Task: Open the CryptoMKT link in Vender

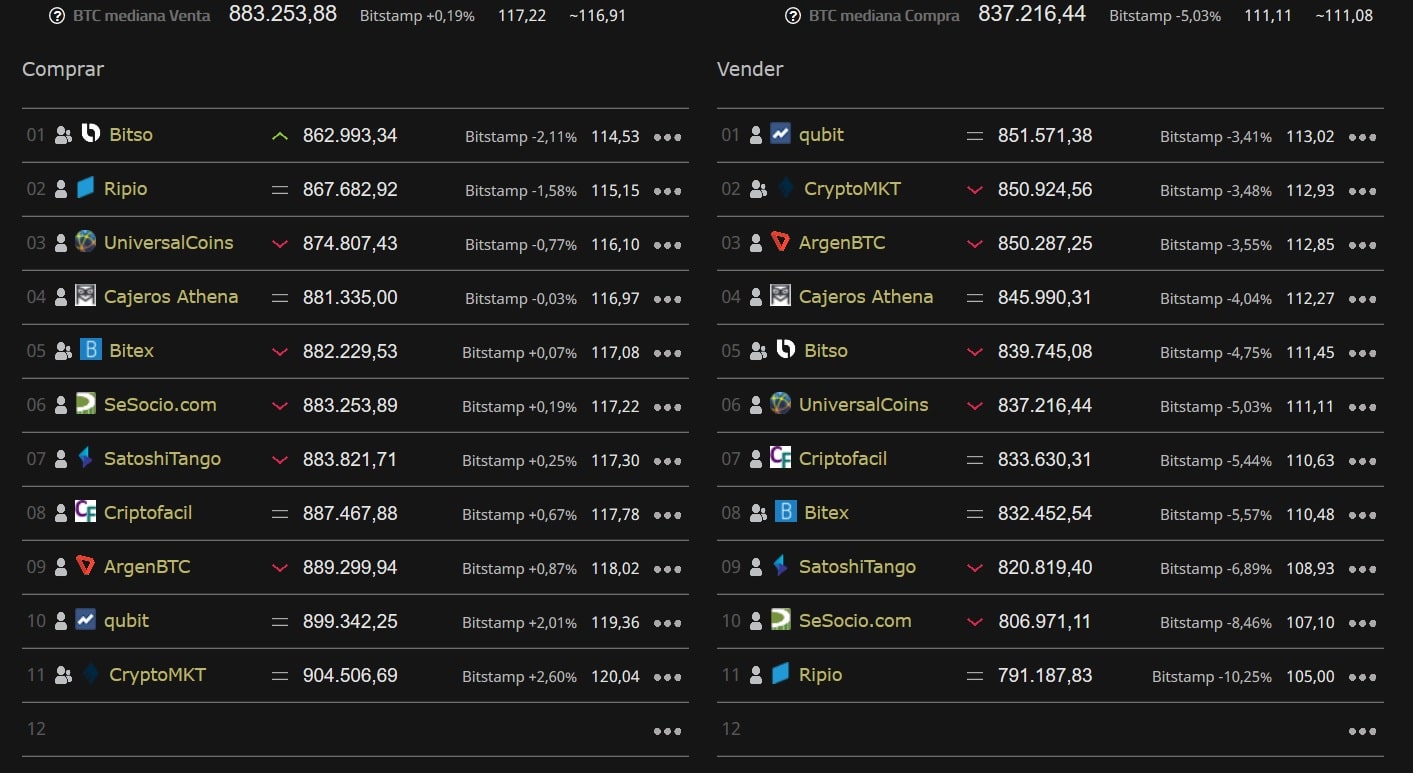Action: (x=852, y=188)
